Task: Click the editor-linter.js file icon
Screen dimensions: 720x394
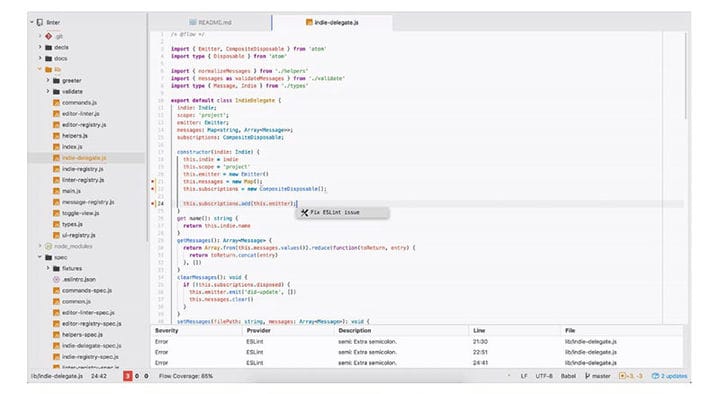Action: (56, 113)
